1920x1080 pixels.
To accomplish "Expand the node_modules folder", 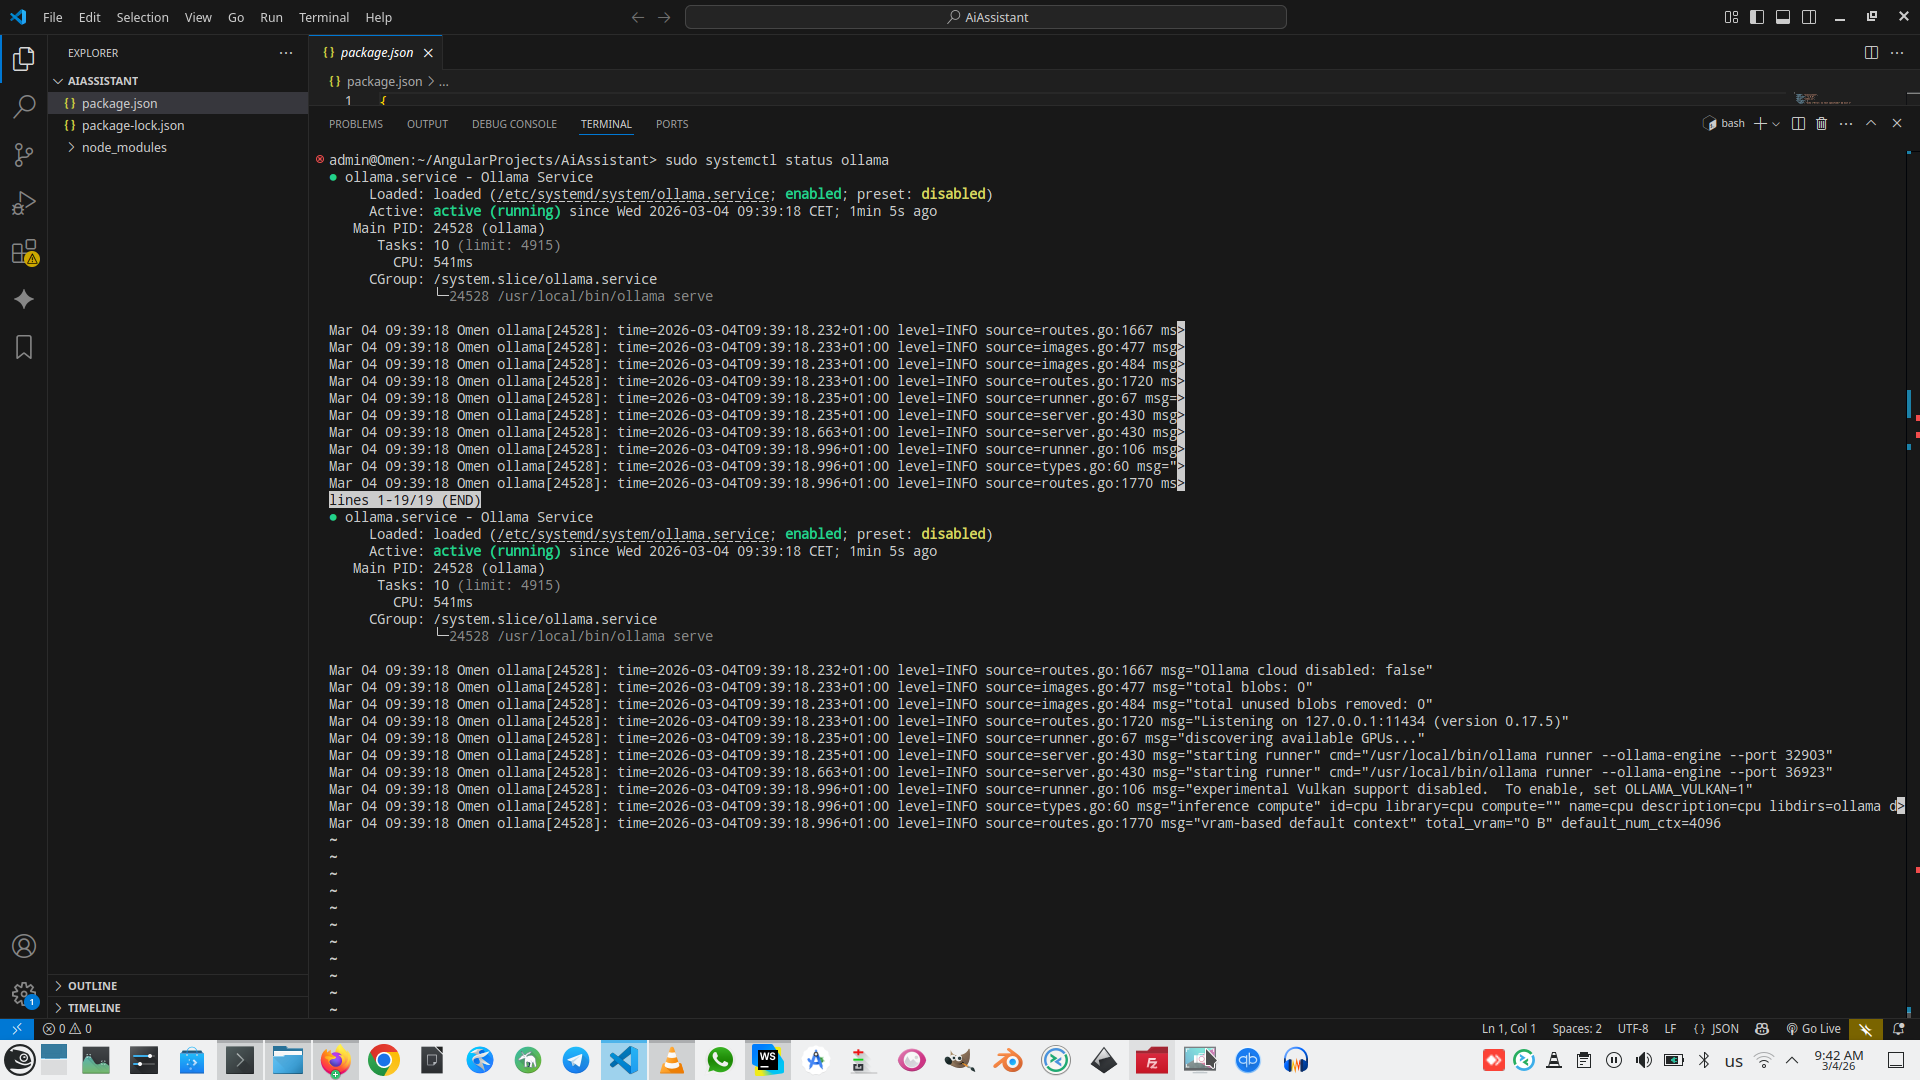I will click(x=124, y=147).
